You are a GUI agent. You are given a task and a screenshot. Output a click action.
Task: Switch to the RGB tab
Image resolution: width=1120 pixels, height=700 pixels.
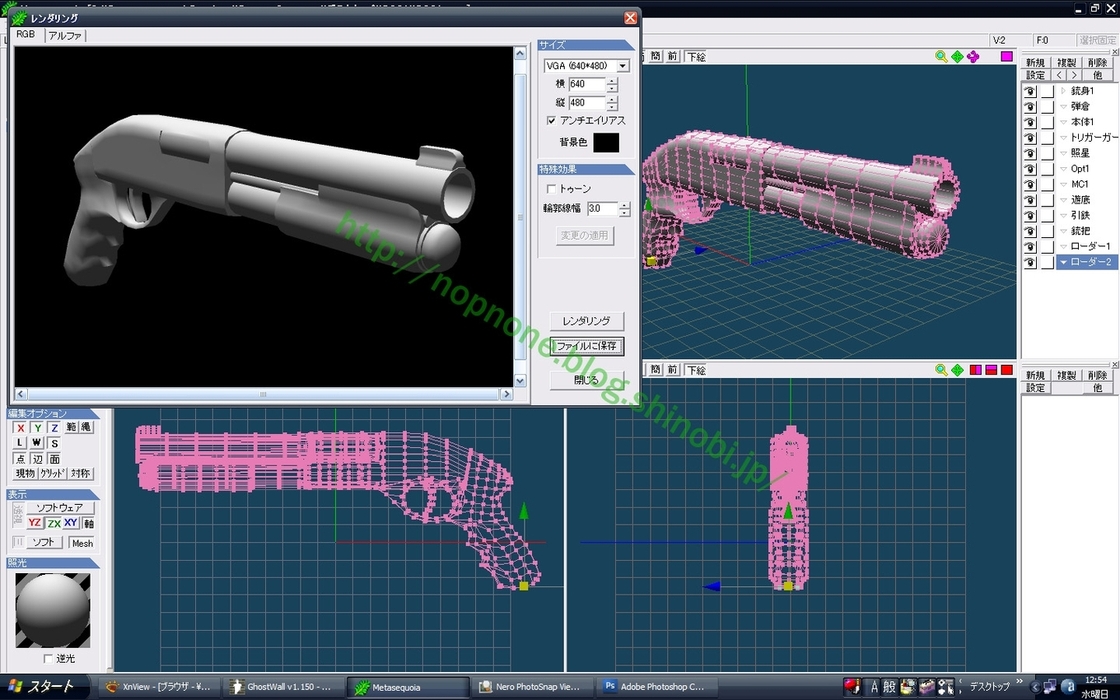pos(26,34)
